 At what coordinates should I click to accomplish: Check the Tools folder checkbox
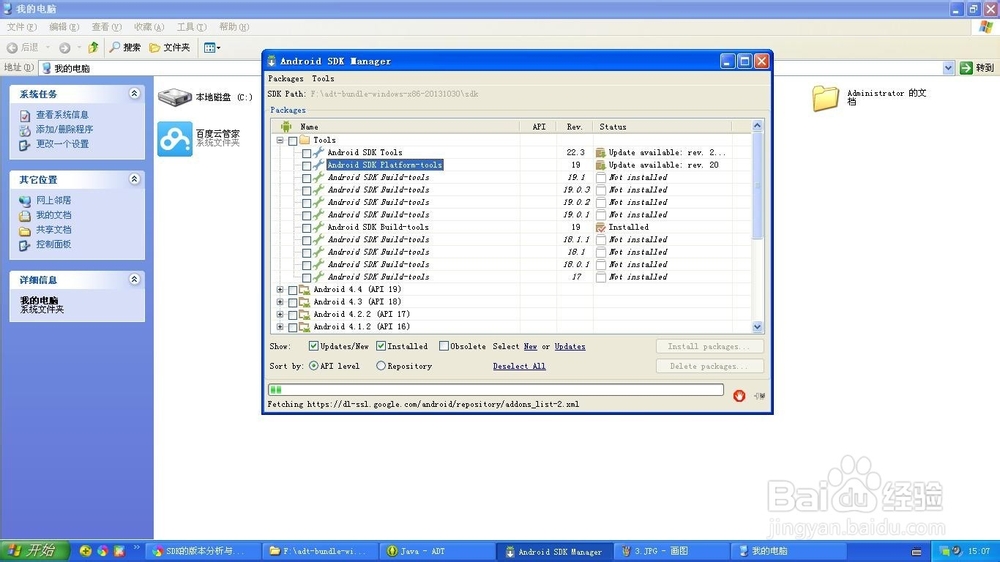(293, 140)
